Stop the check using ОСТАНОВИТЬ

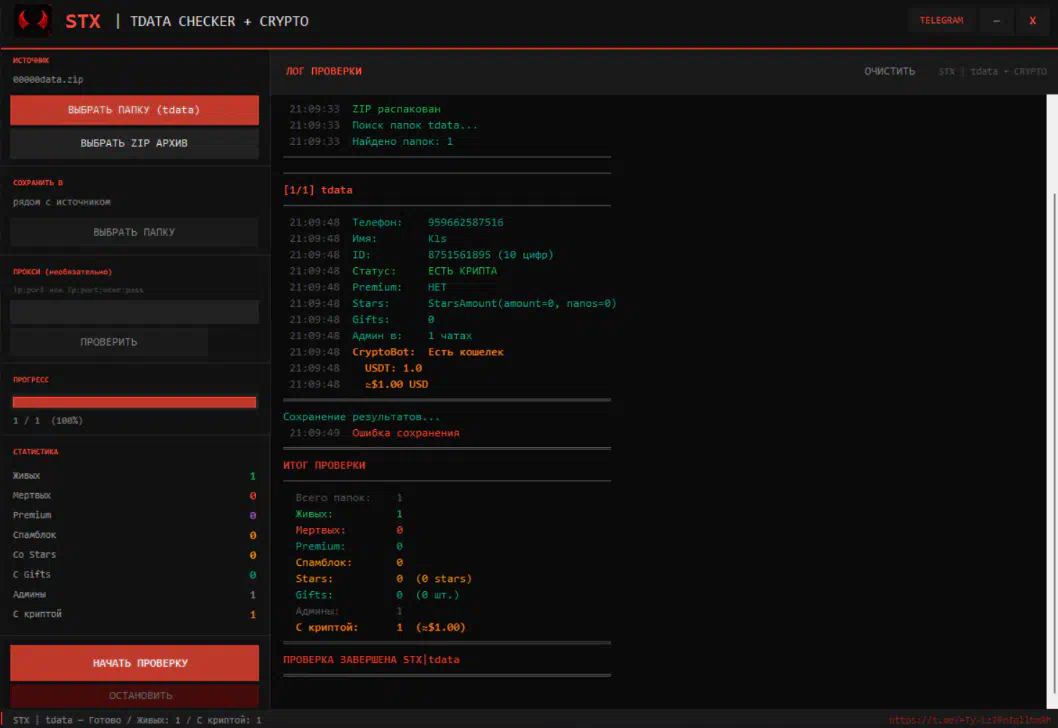click(134, 696)
